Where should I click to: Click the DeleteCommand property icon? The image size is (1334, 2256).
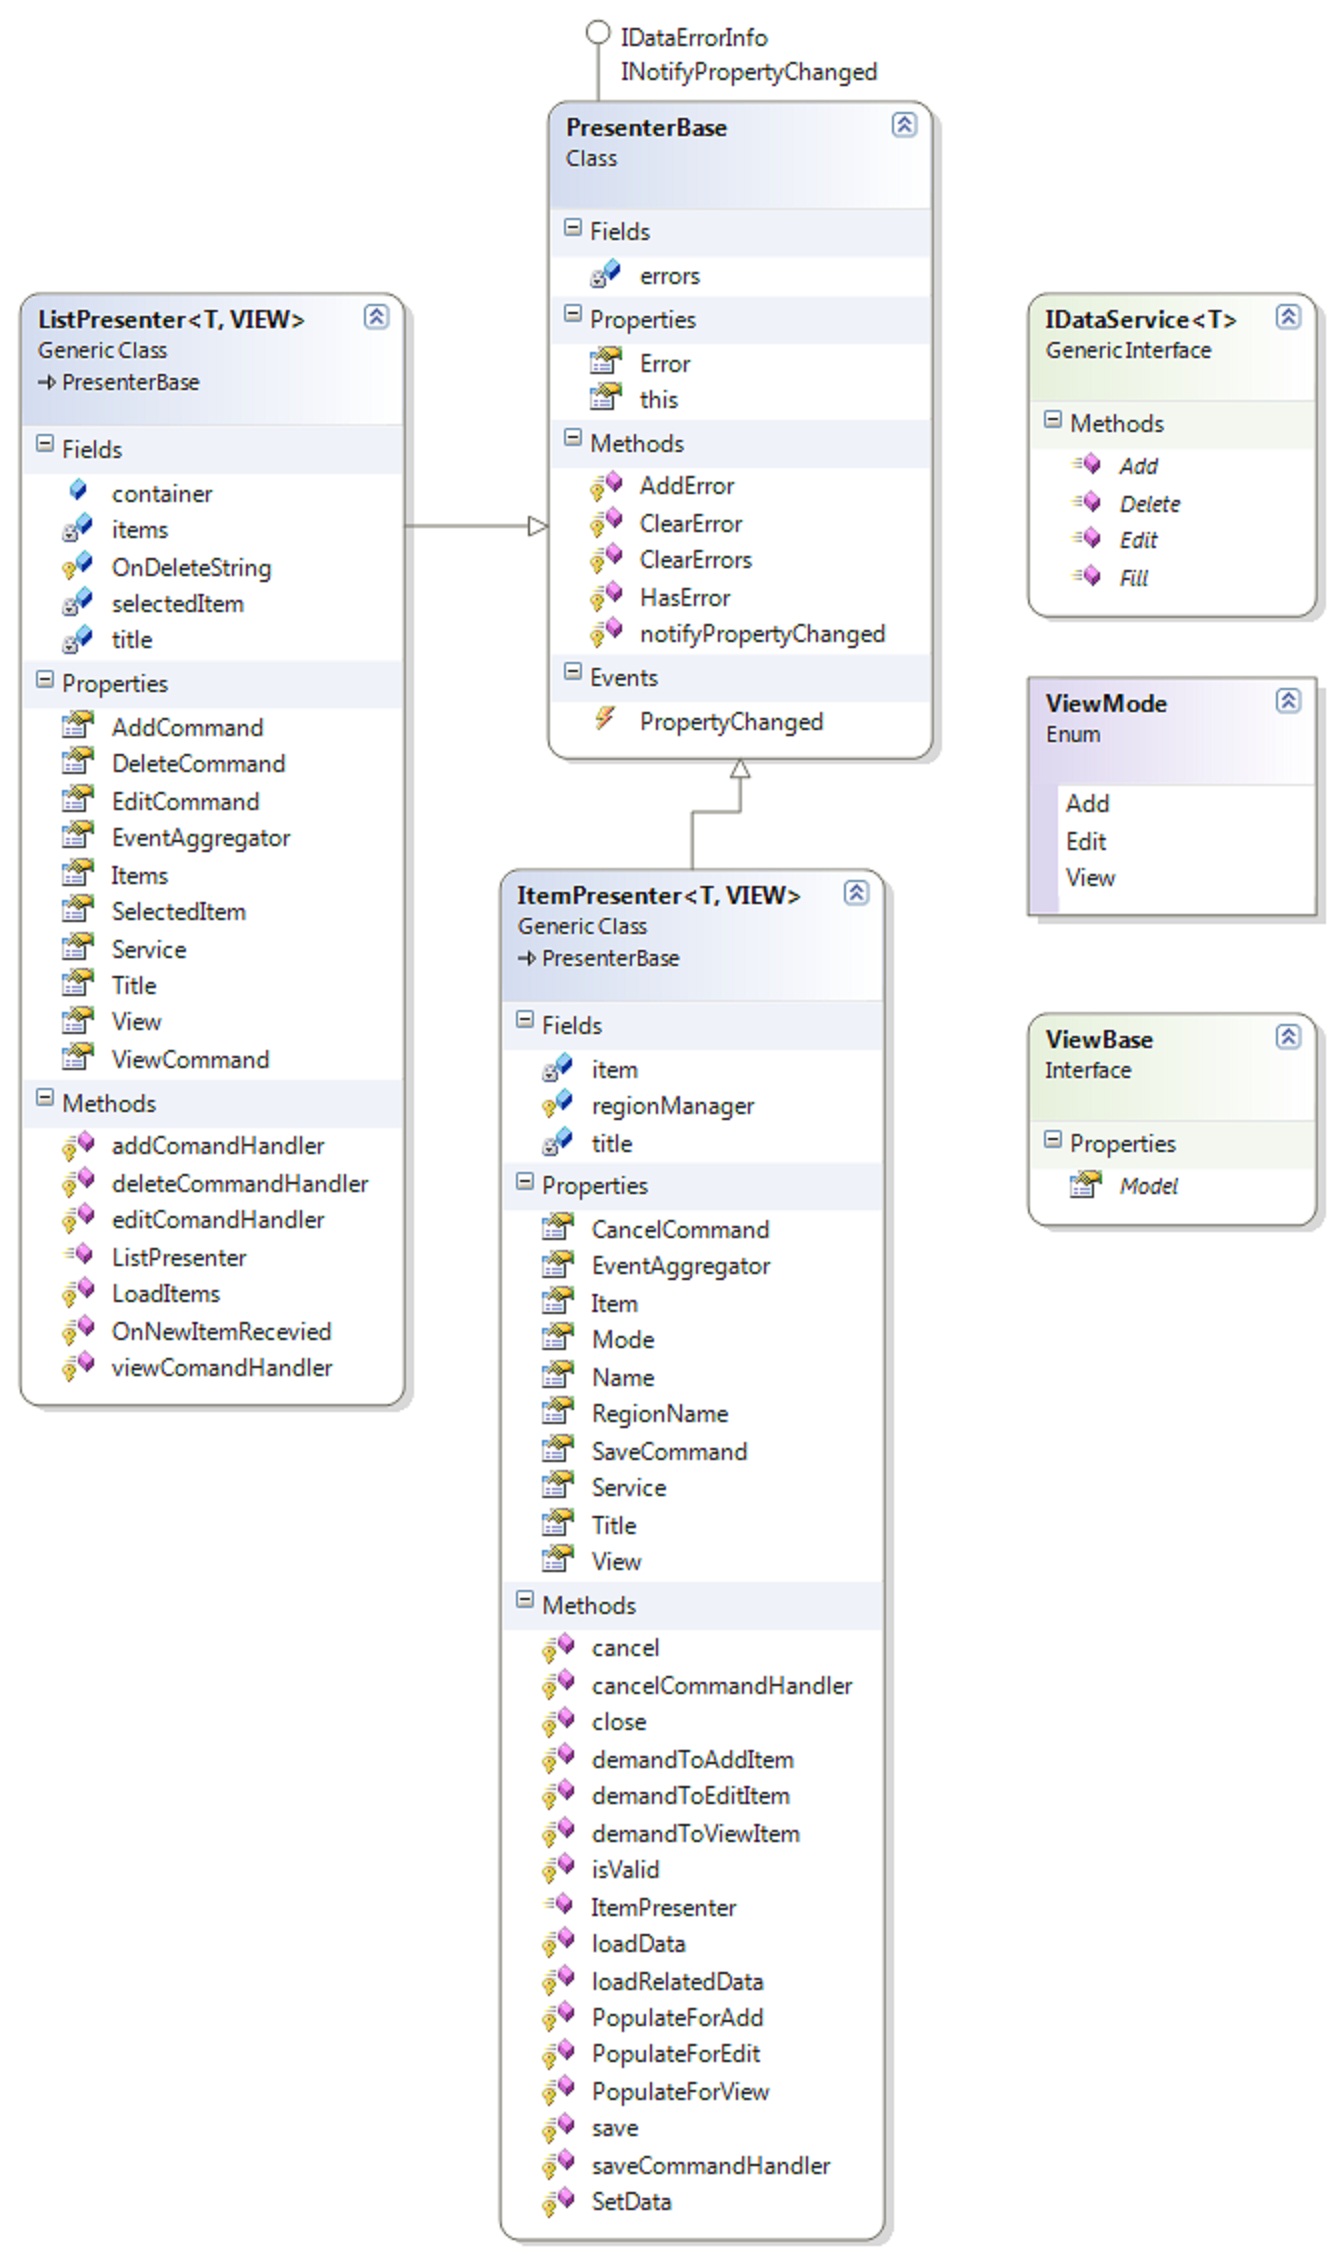click(x=77, y=762)
